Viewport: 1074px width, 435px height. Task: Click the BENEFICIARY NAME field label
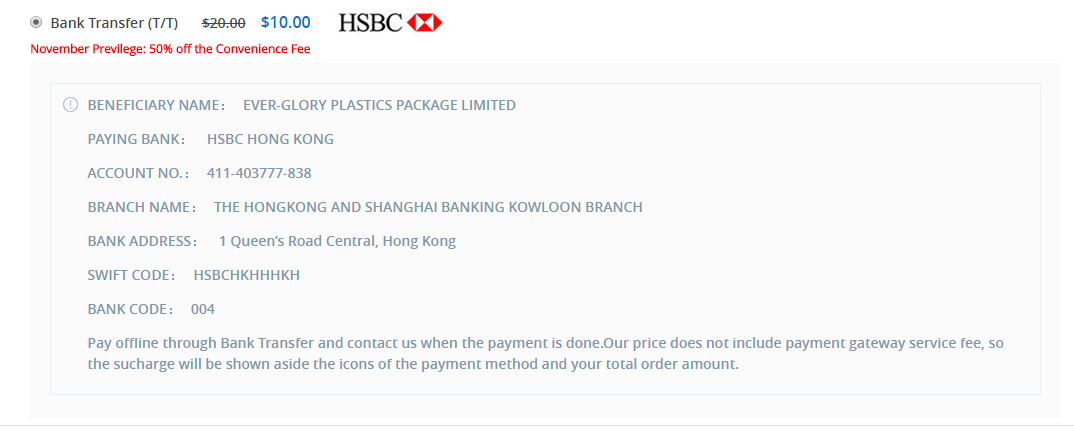pyautogui.click(x=156, y=105)
